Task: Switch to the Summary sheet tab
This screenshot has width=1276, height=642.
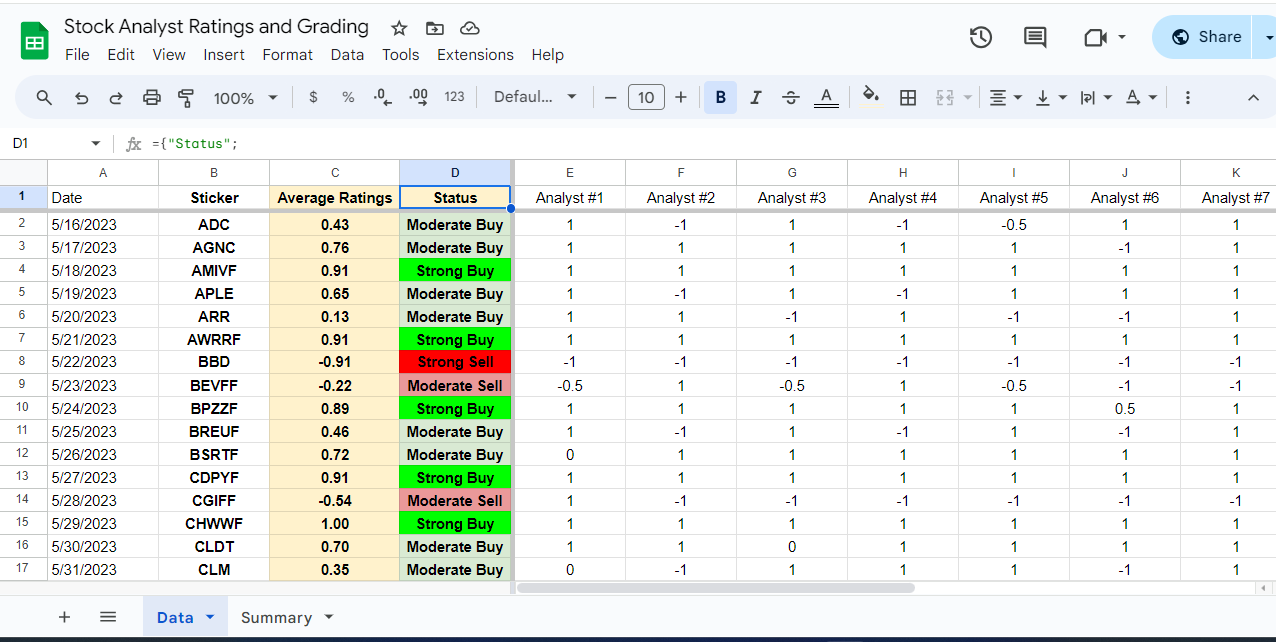Action: coord(277,617)
